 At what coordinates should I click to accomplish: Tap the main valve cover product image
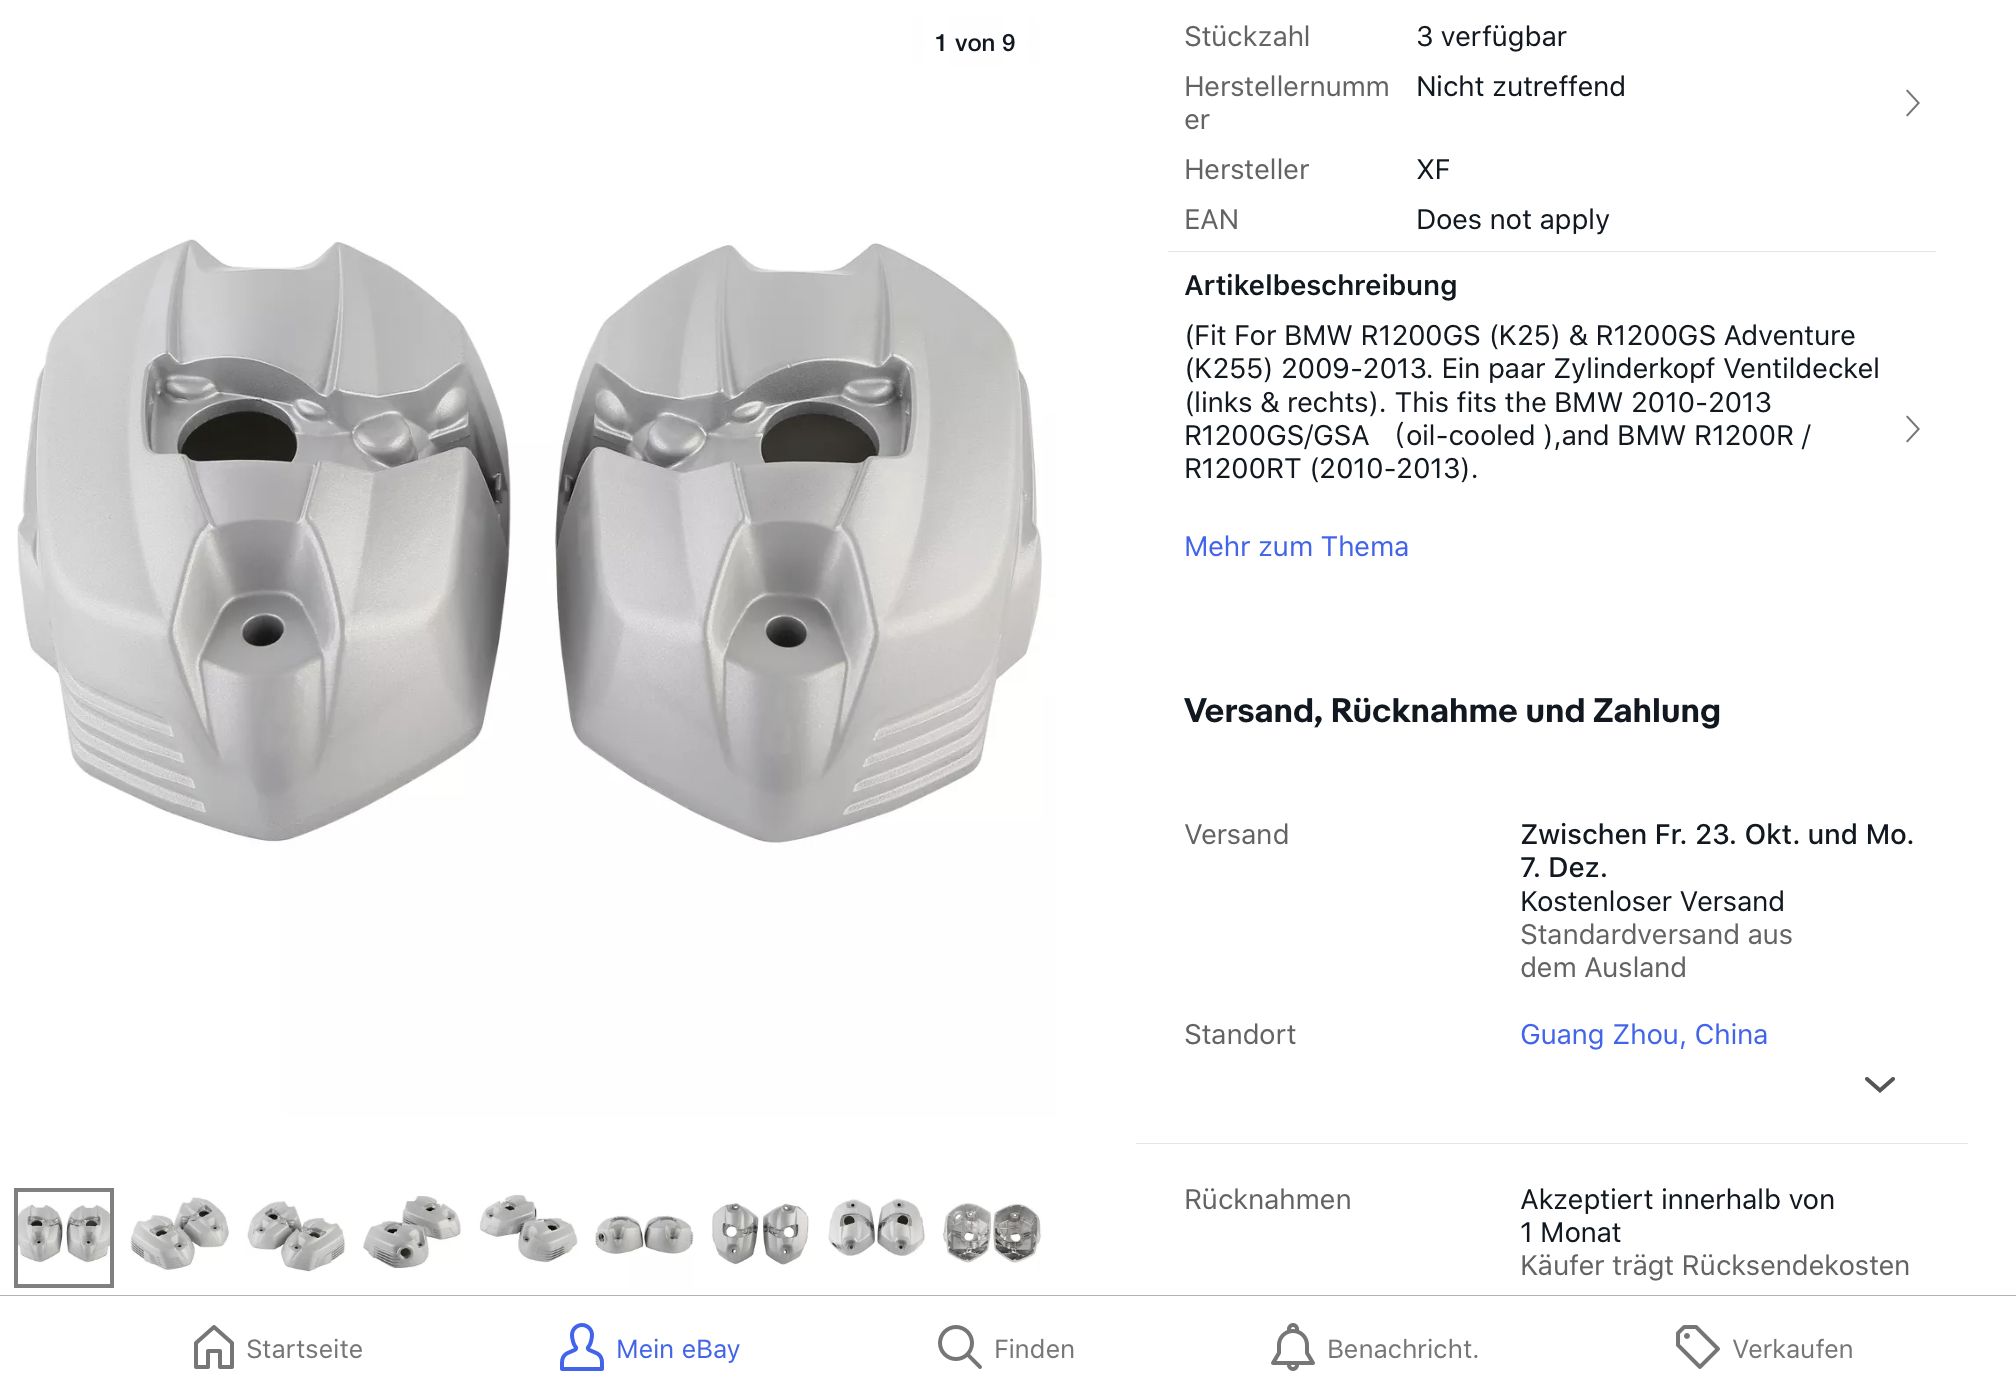528,540
